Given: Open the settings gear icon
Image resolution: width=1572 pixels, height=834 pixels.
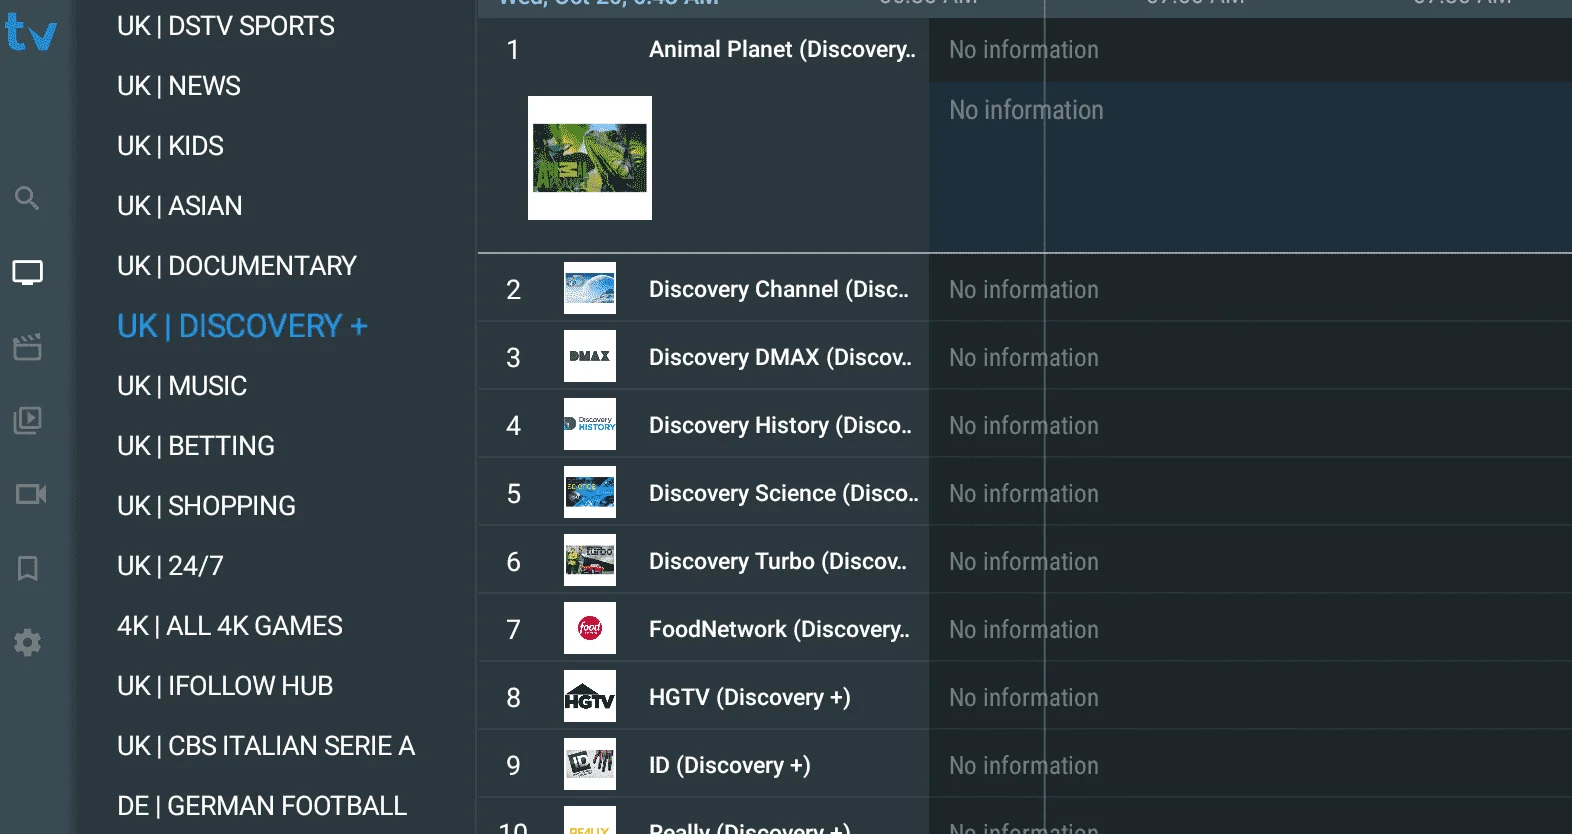Looking at the screenshot, I should pos(28,642).
